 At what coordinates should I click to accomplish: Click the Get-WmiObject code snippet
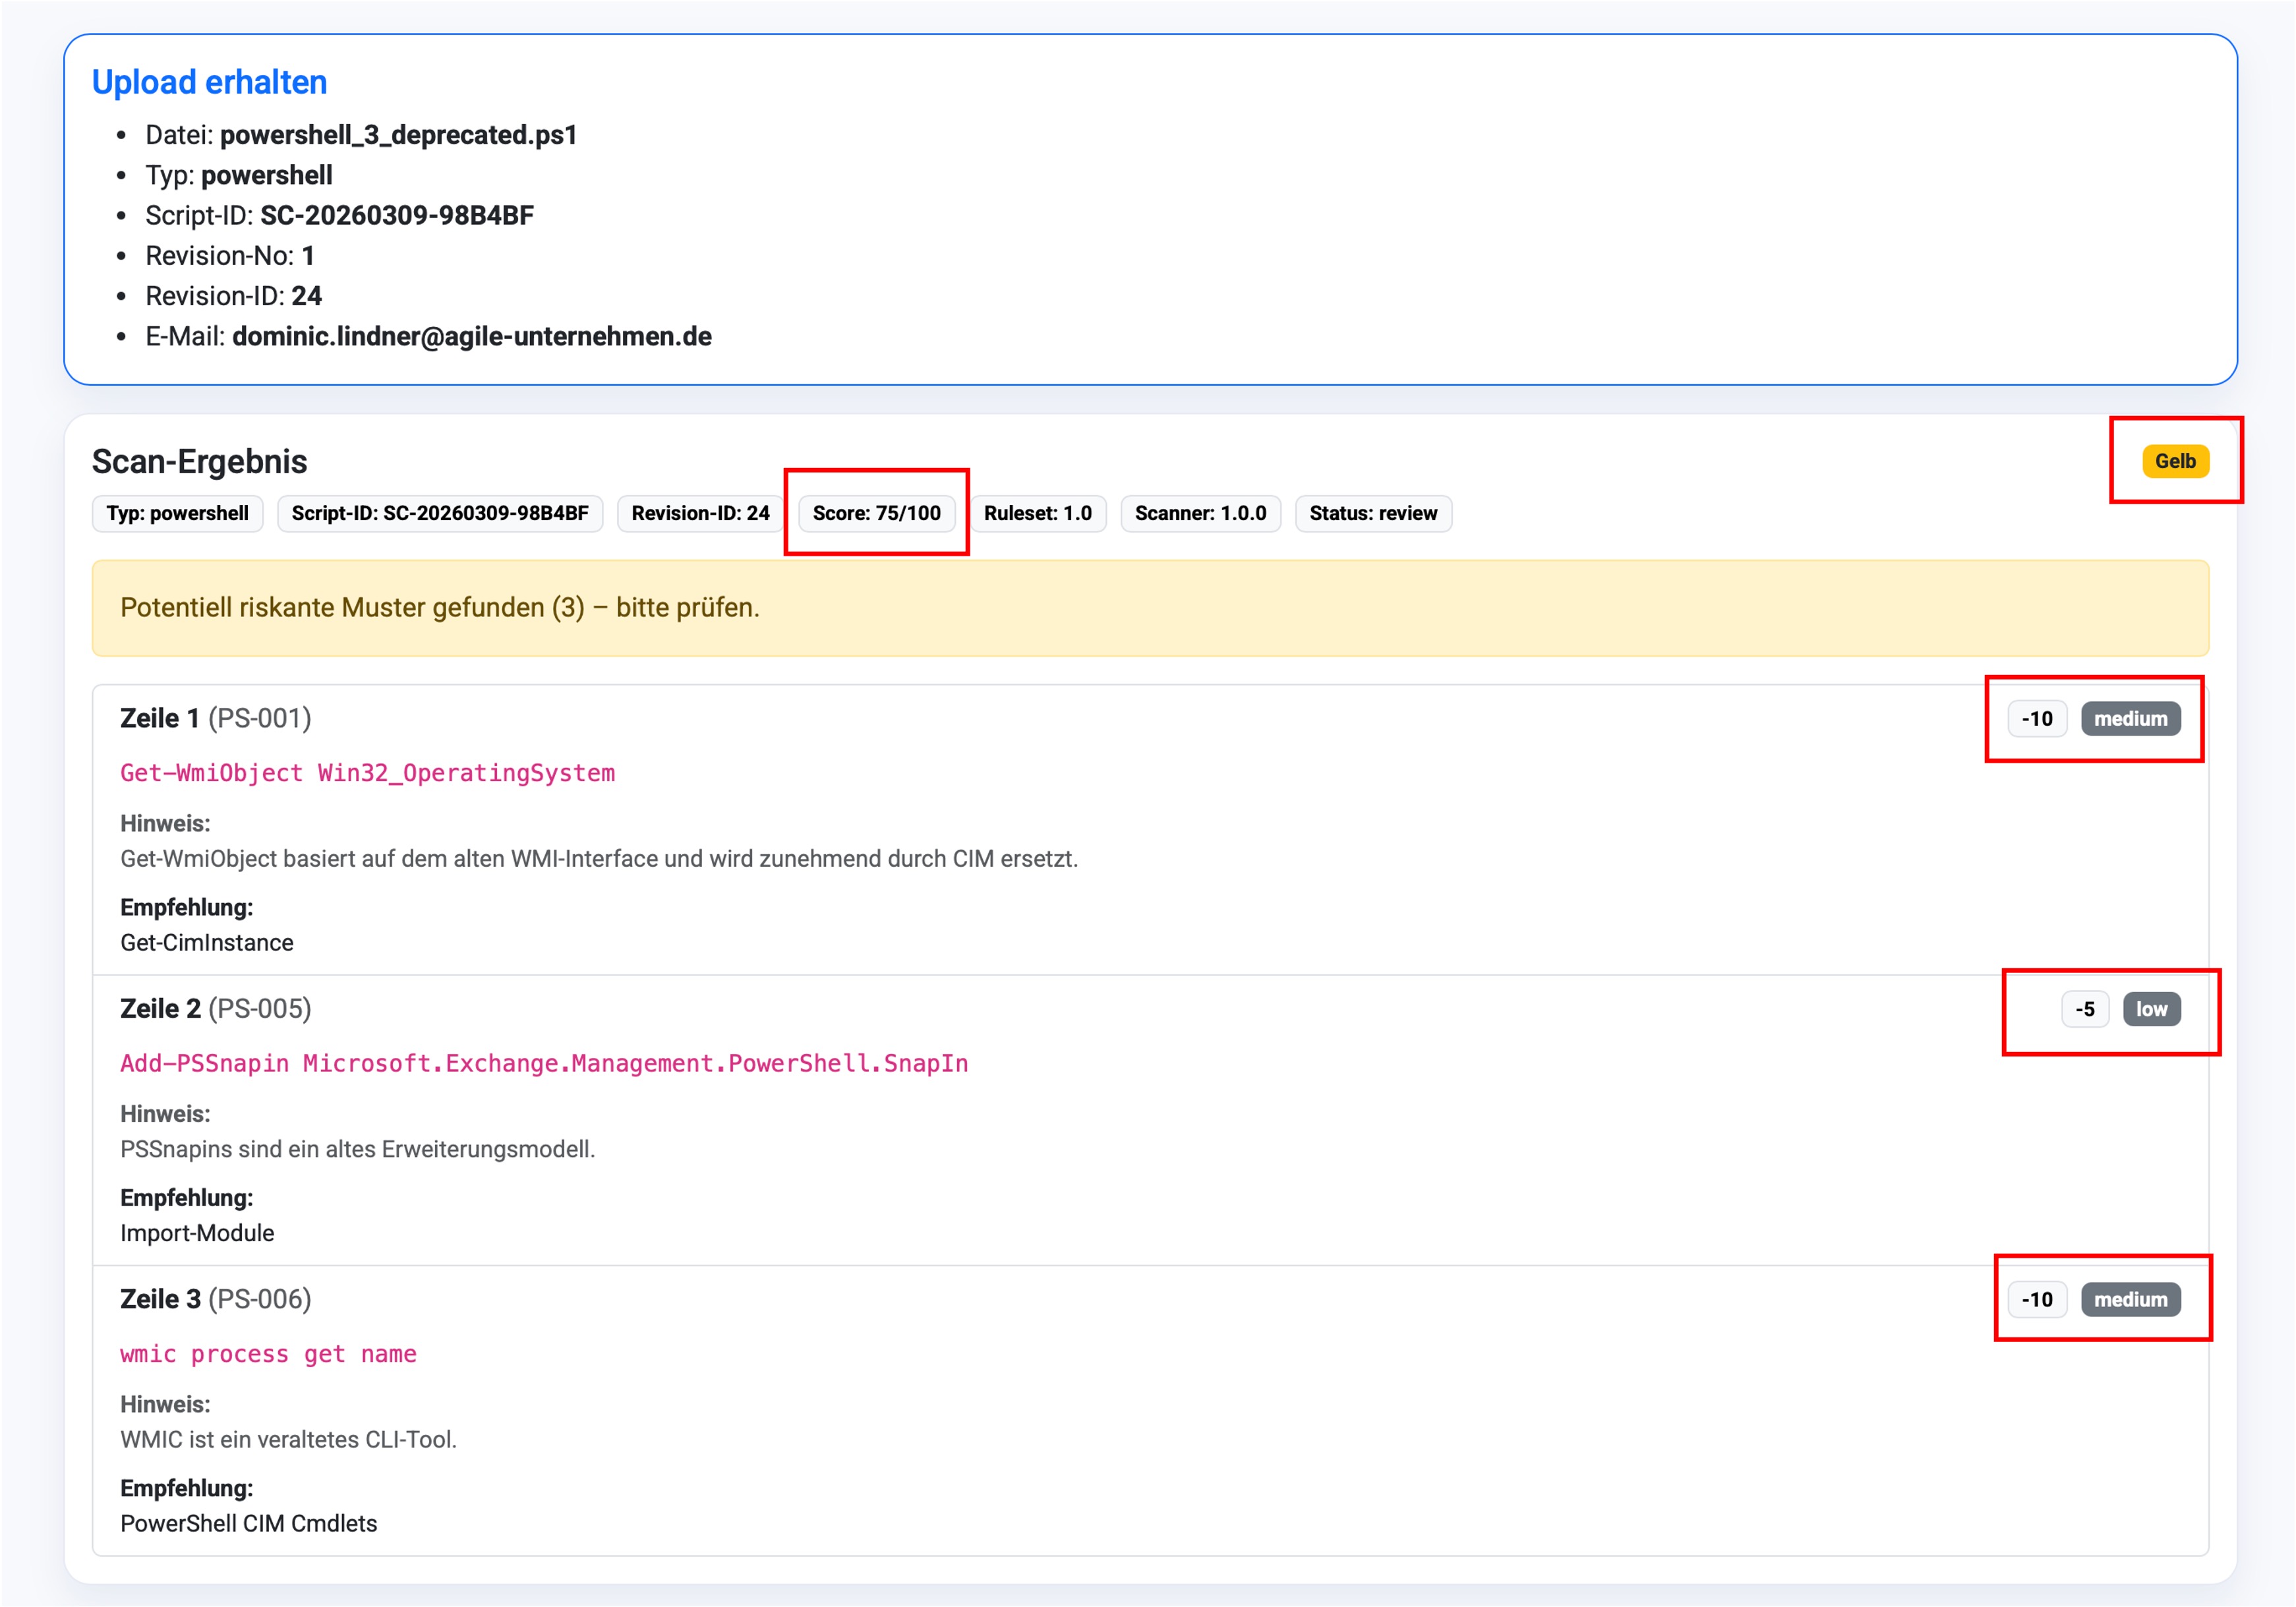click(367, 773)
